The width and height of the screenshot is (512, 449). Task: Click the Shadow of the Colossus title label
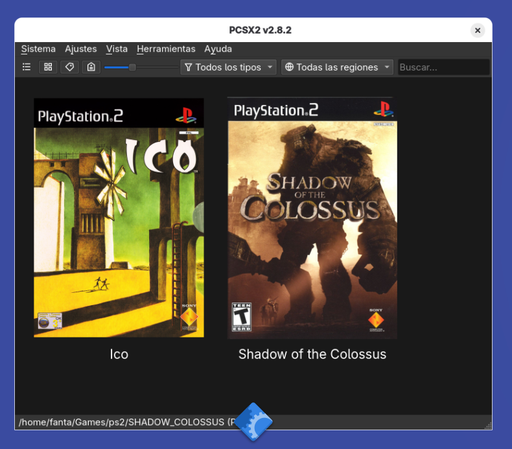coord(312,354)
